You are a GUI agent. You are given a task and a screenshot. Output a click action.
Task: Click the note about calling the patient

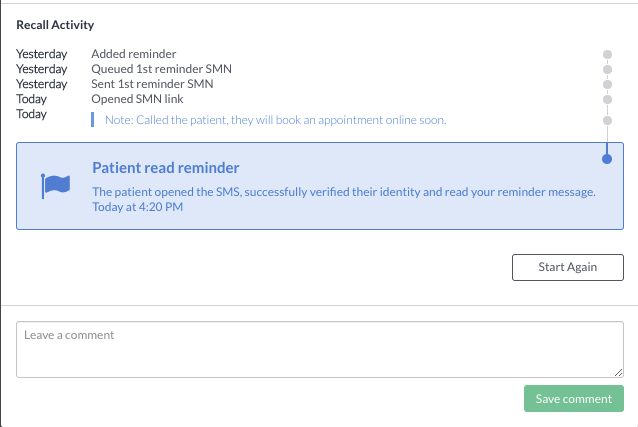click(275, 120)
